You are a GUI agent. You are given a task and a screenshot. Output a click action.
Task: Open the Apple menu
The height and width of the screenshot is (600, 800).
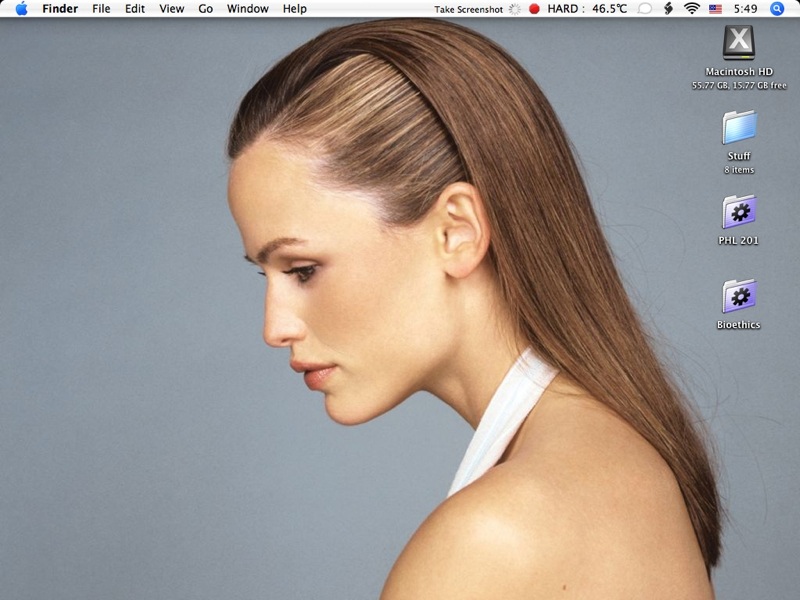[21, 9]
